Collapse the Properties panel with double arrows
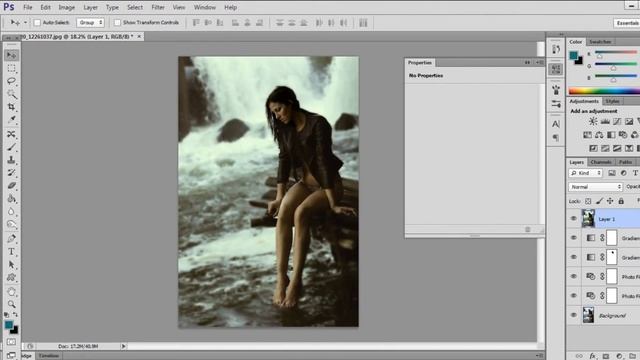 [x=527, y=62]
